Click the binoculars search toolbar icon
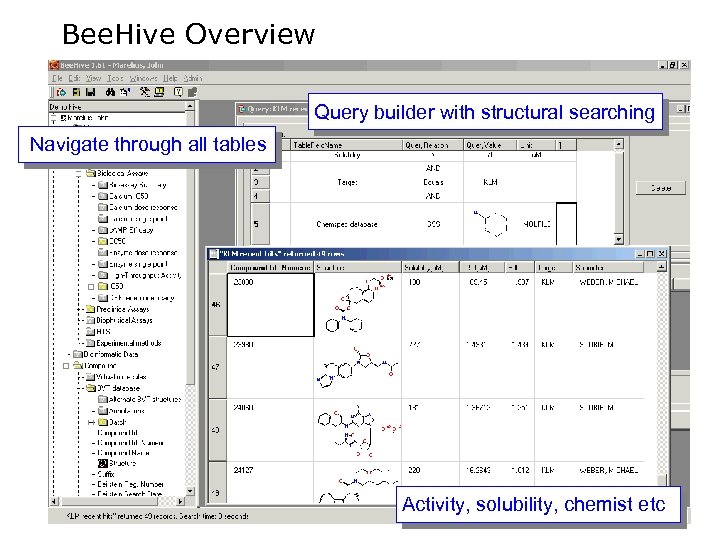This screenshot has height=540, width=720. (x=110, y=92)
